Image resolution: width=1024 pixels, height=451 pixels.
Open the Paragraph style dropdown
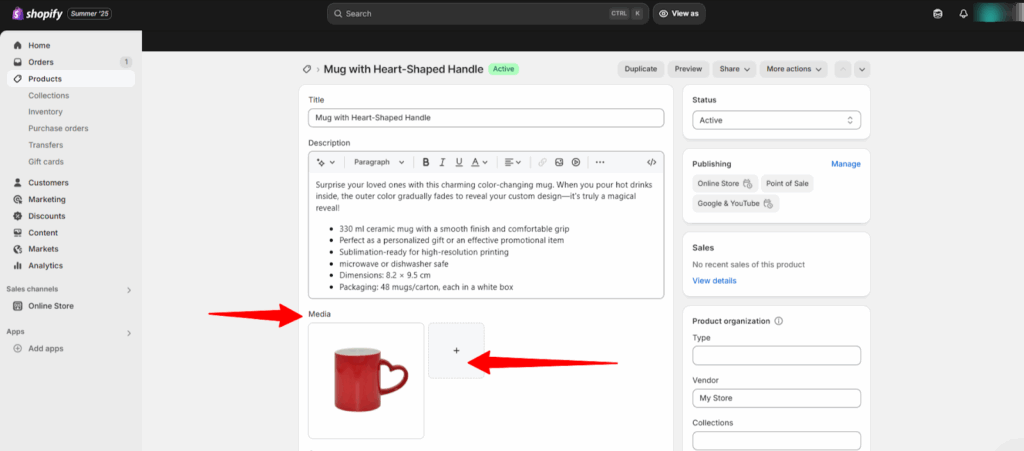click(x=379, y=162)
